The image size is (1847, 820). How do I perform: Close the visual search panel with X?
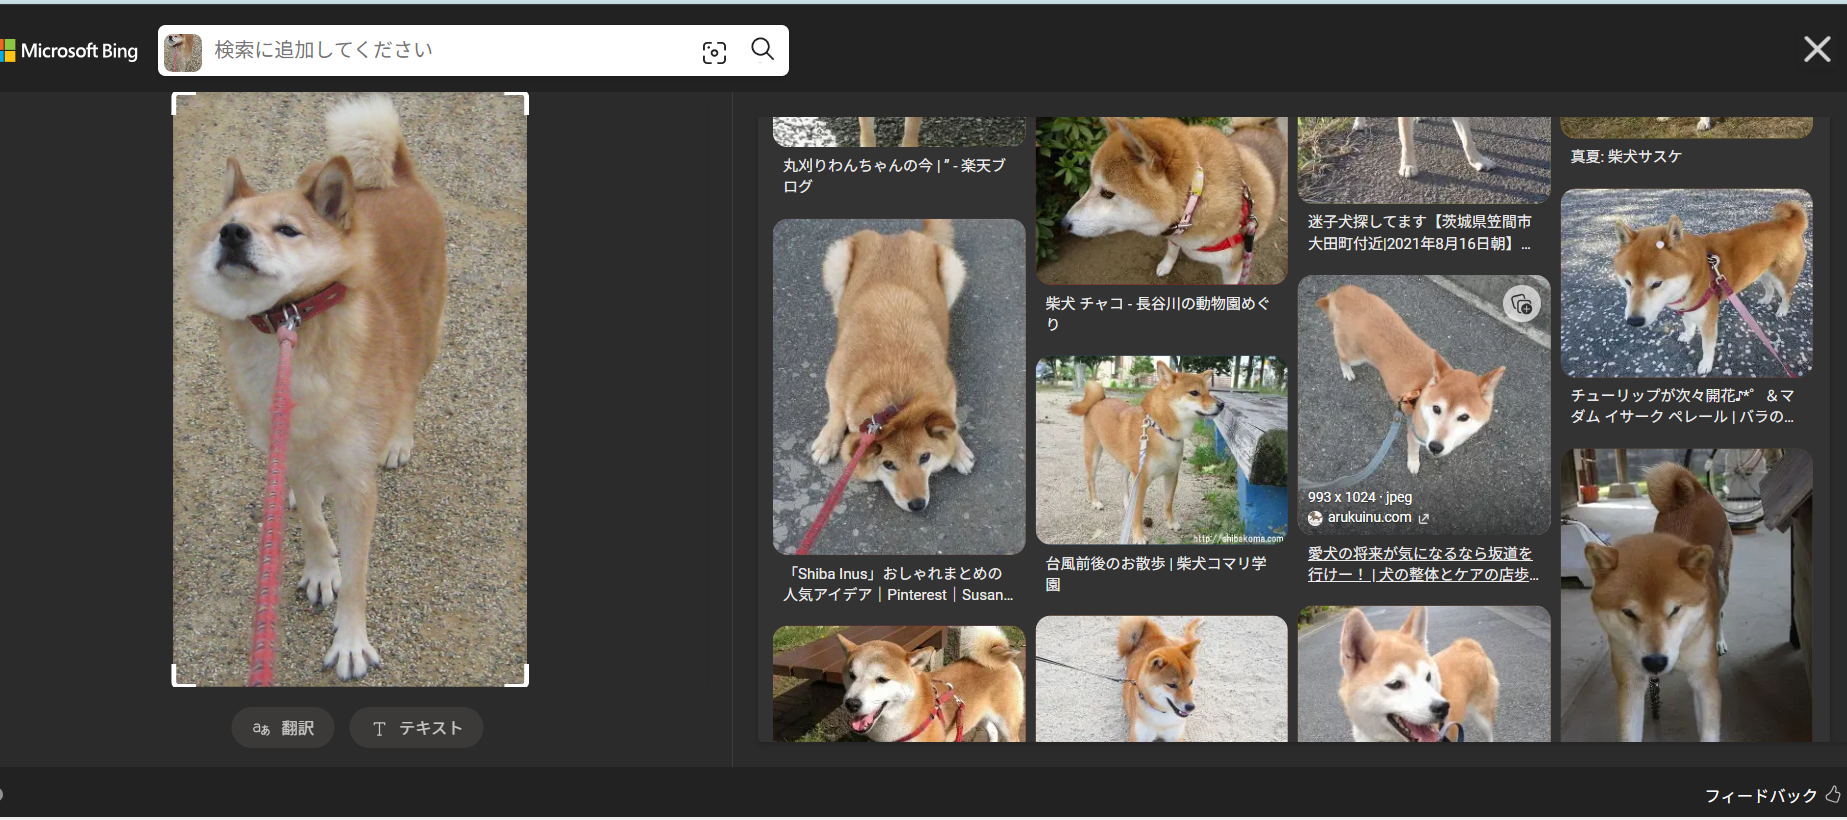1816,49
